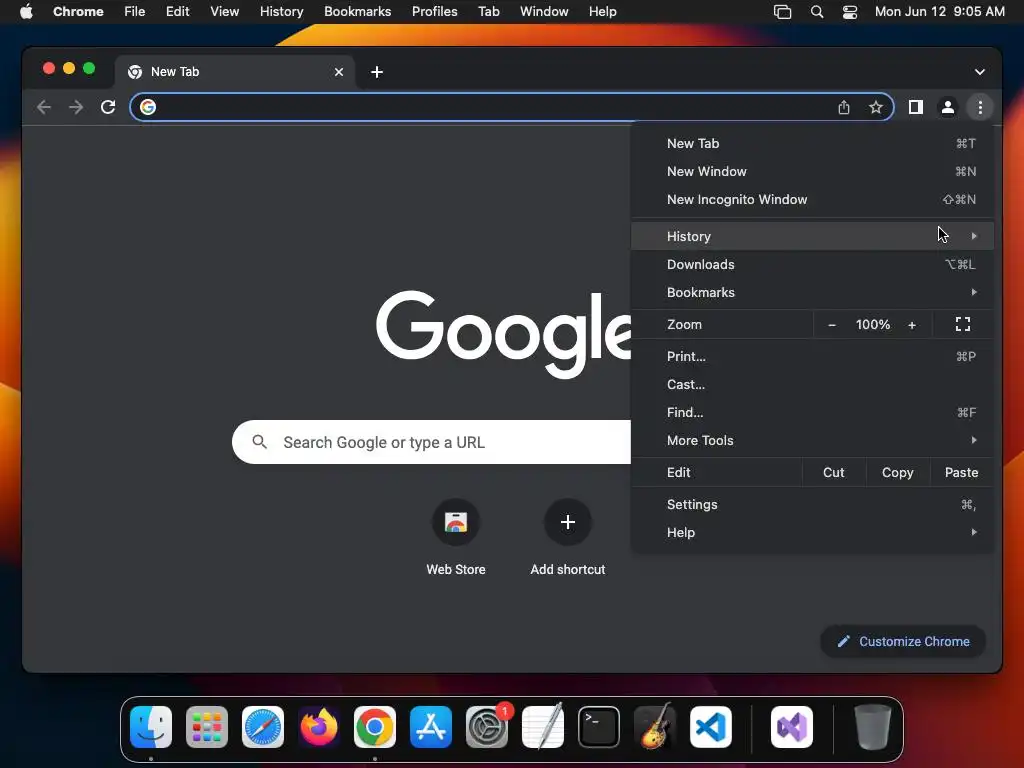Choose Cast... in the menu

pyautogui.click(x=812, y=385)
